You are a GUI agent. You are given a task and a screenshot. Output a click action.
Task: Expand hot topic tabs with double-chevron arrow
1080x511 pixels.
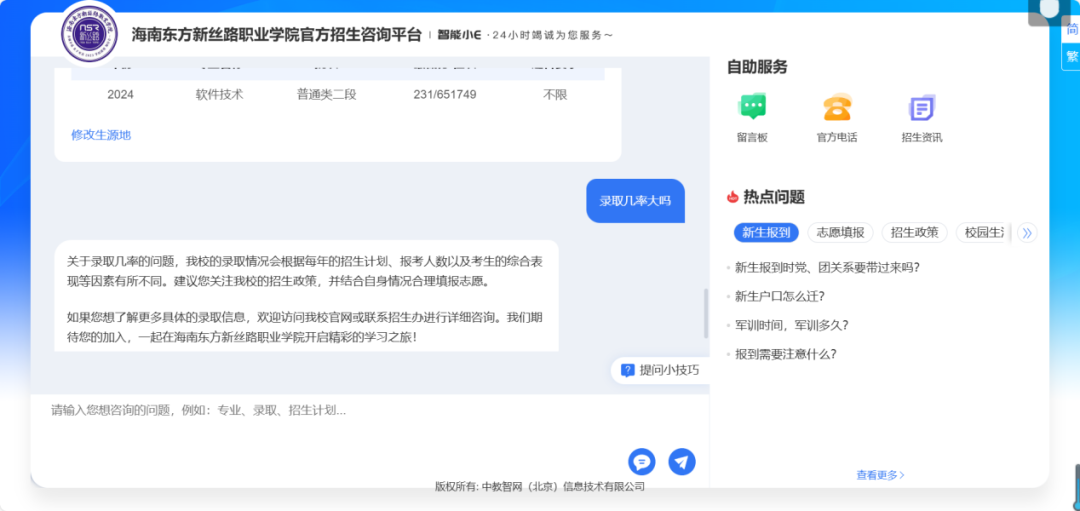tap(1026, 233)
